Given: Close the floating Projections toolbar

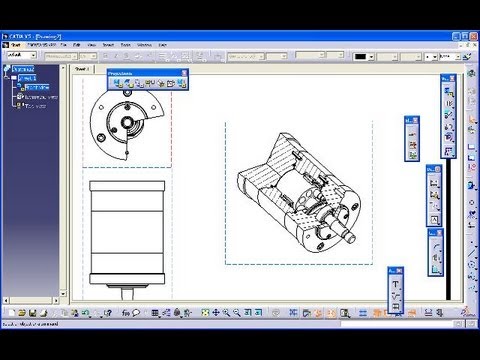Looking at the screenshot, I should 184,73.
